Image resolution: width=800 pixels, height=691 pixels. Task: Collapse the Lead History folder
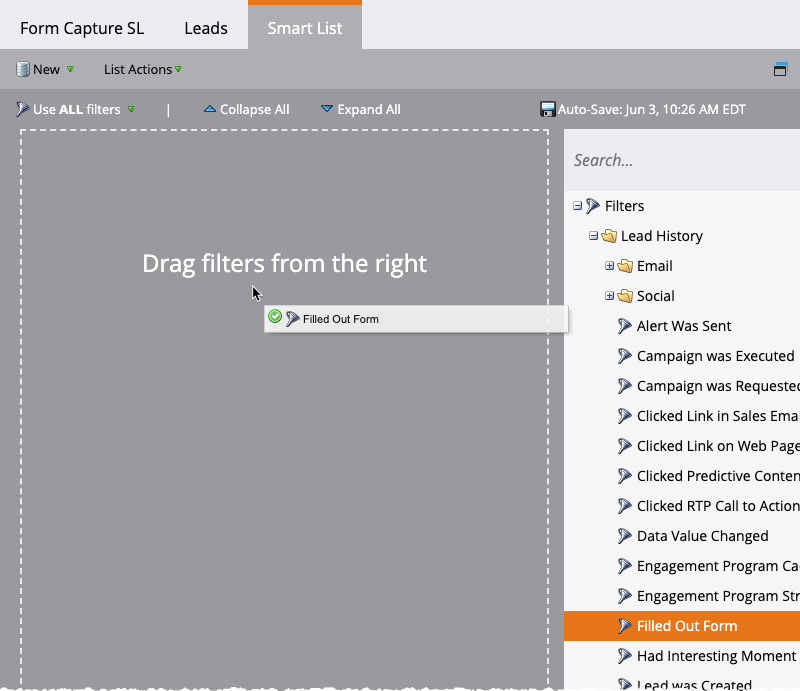click(x=593, y=236)
